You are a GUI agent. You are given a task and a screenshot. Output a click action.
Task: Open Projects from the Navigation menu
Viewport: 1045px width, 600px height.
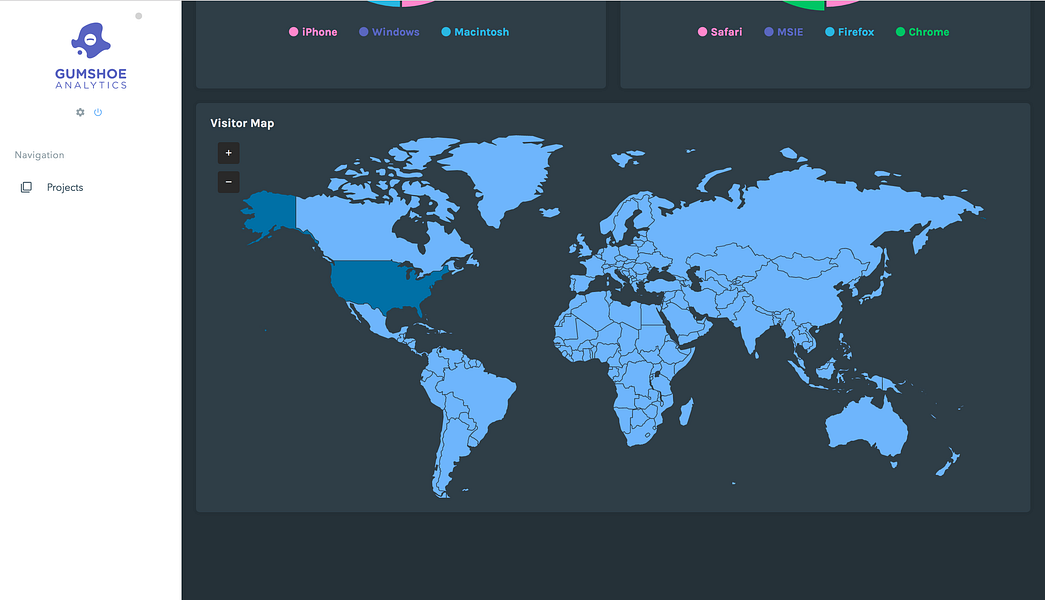(x=65, y=187)
